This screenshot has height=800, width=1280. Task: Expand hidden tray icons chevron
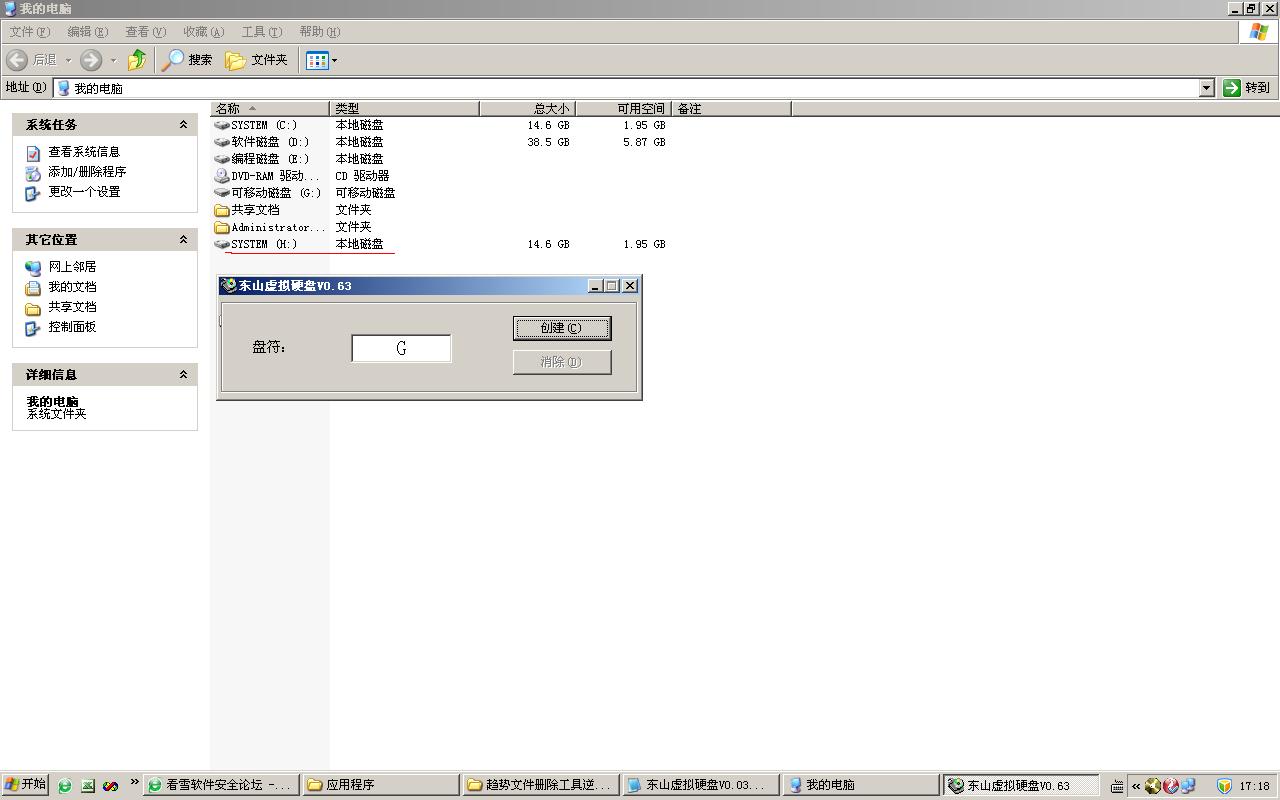(x=1136, y=786)
